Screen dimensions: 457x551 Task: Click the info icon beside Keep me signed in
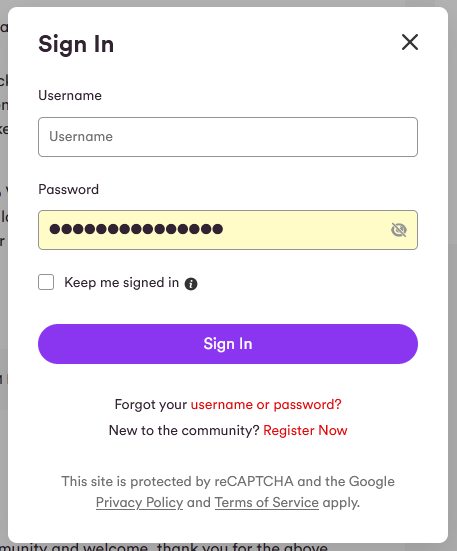coord(191,284)
